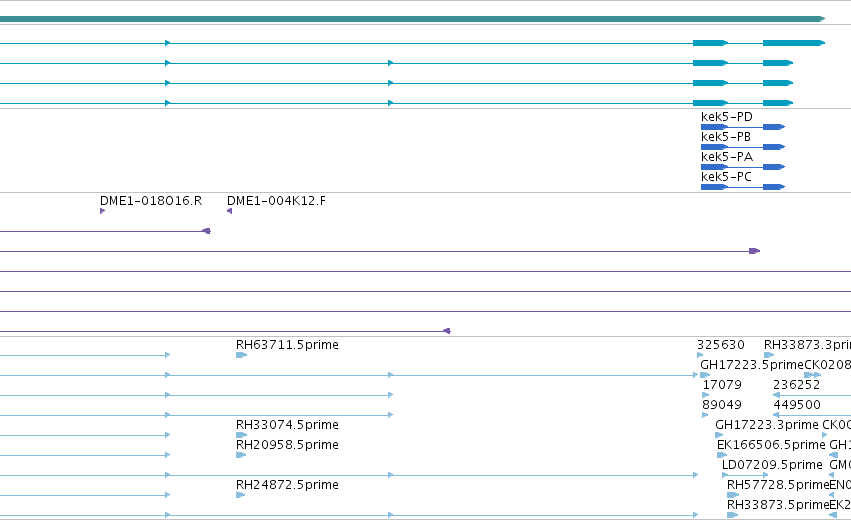Select the glyph below the RH33873.3prime label
The image size is (851, 520).
click(x=769, y=355)
